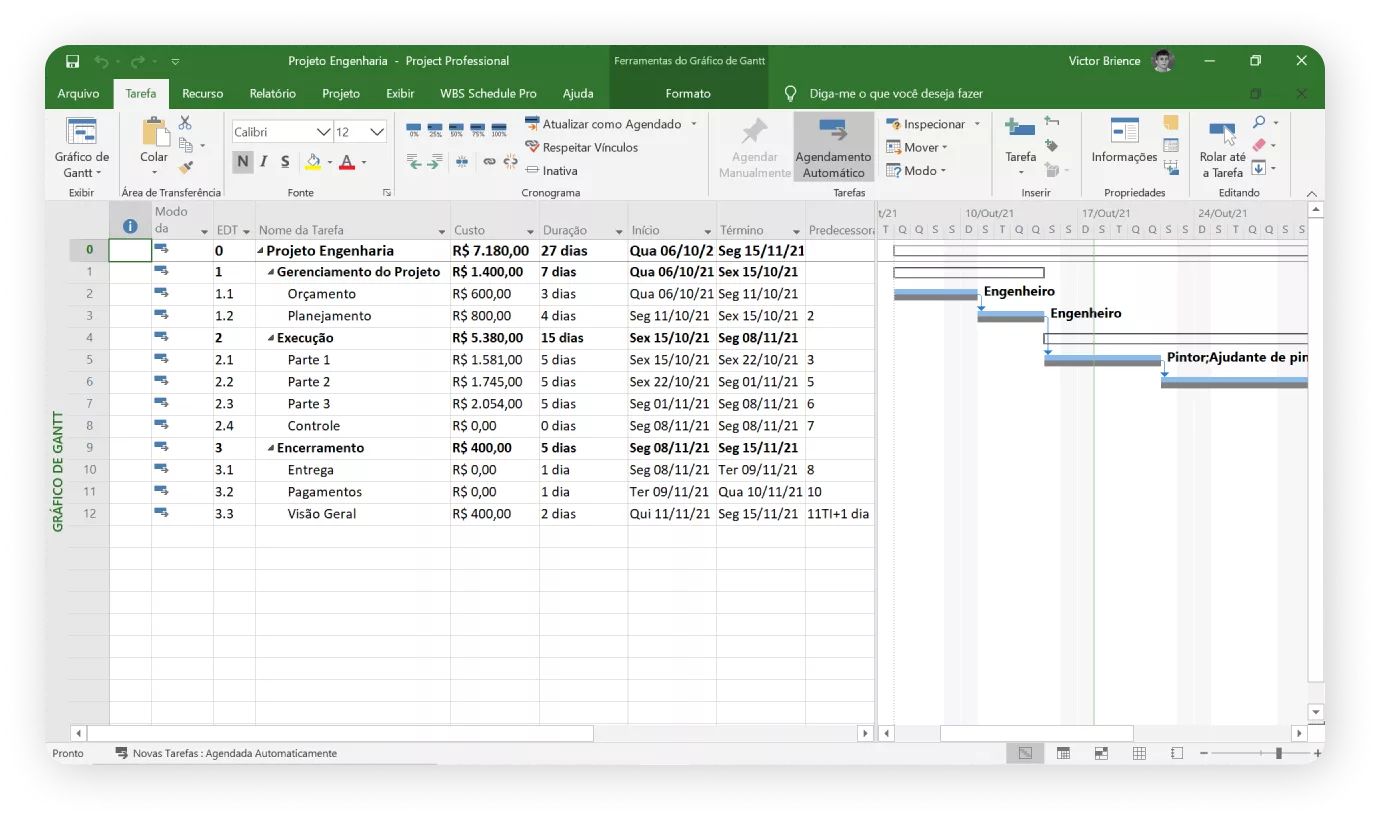1380x820 pixels.
Task: Click the link tasks chain icon
Action: [489, 161]
